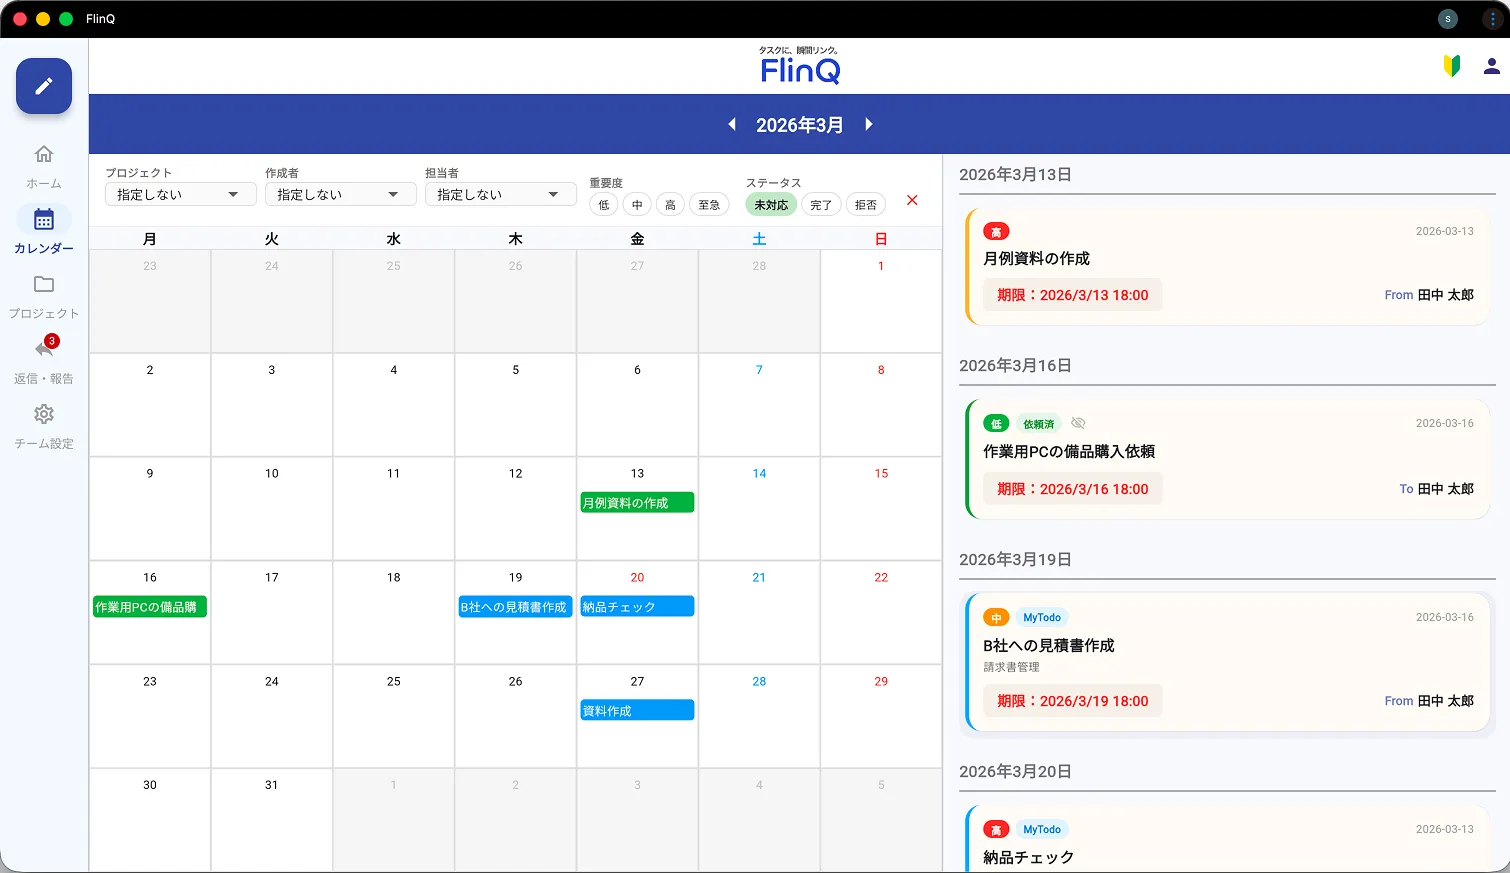
Task: Open the 担当者 filter dropdown
Action: [500, 194]
